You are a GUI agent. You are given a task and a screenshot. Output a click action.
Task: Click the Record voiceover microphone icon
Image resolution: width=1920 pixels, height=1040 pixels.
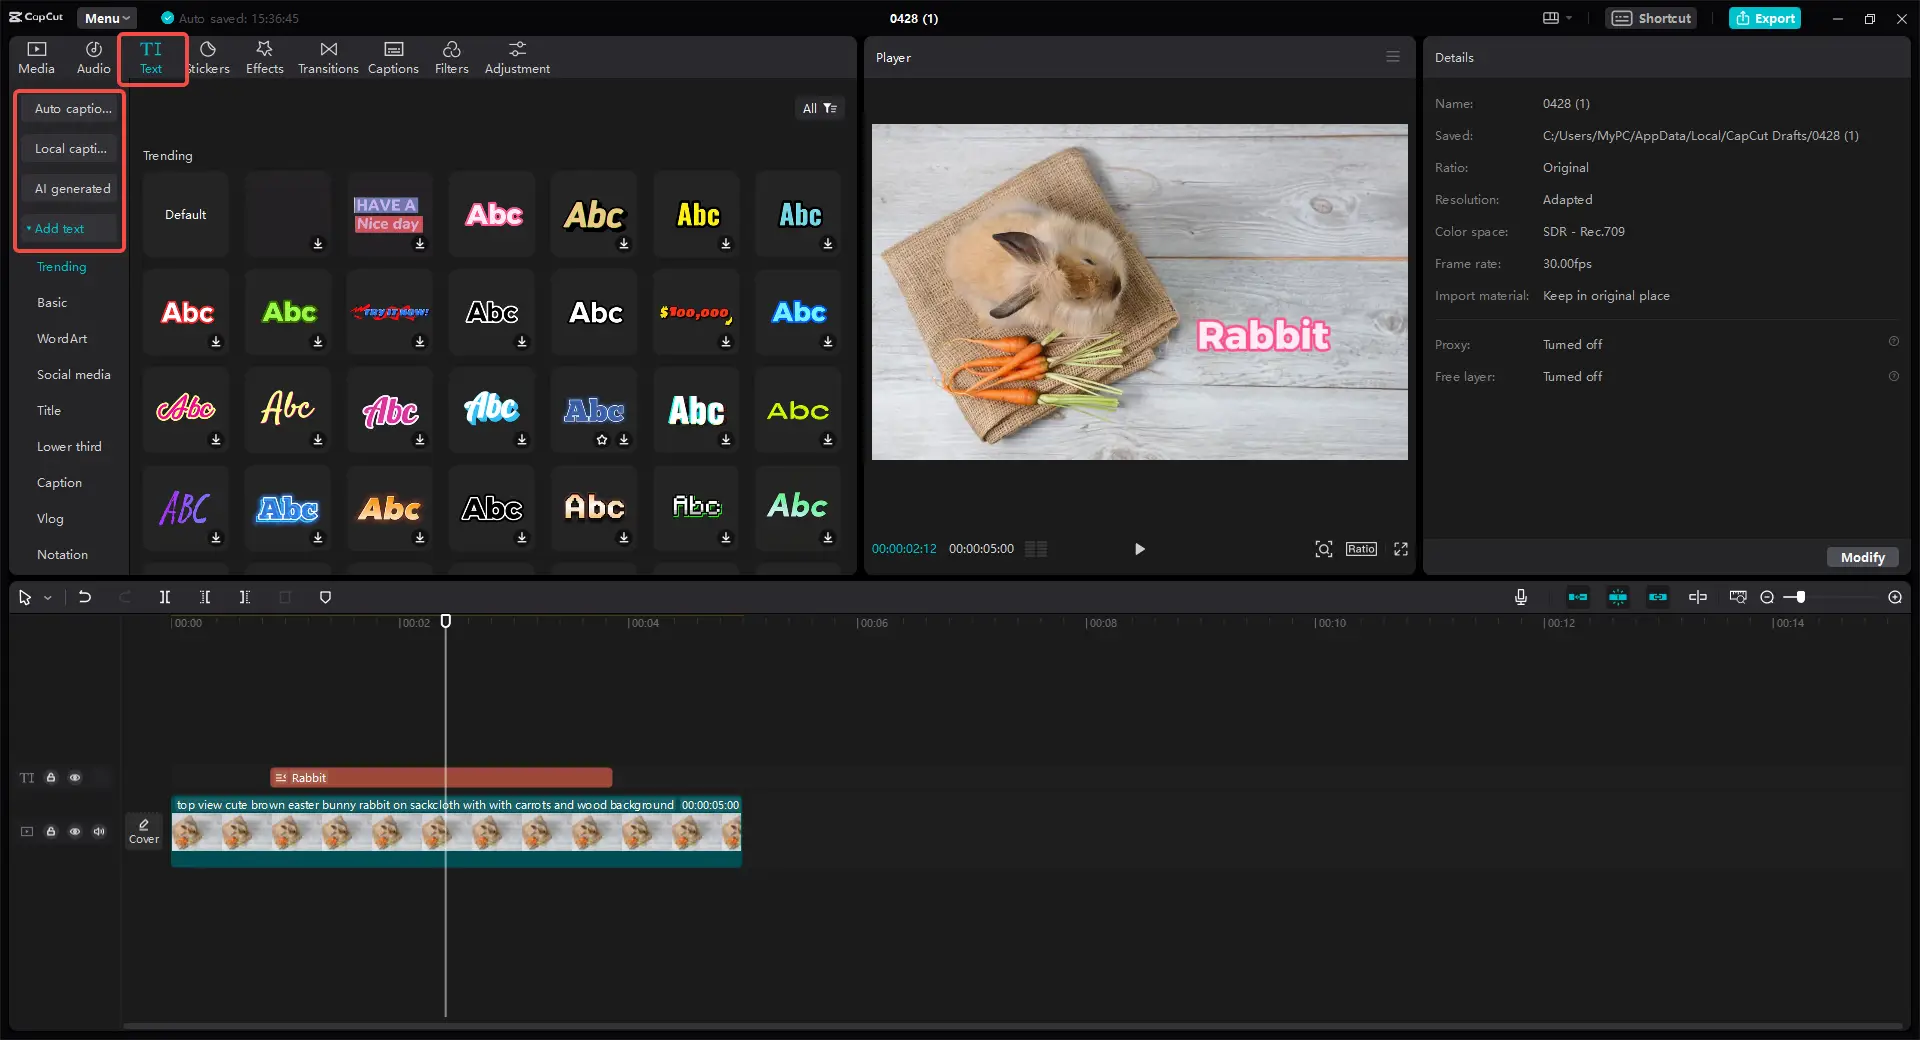pos(1520,597)
